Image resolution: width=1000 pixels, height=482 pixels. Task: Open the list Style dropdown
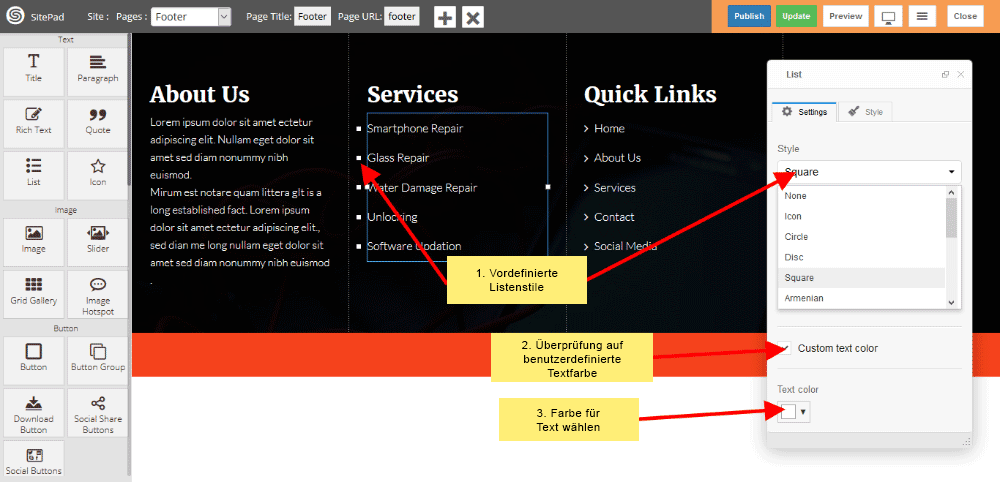[x=869, y=172]
